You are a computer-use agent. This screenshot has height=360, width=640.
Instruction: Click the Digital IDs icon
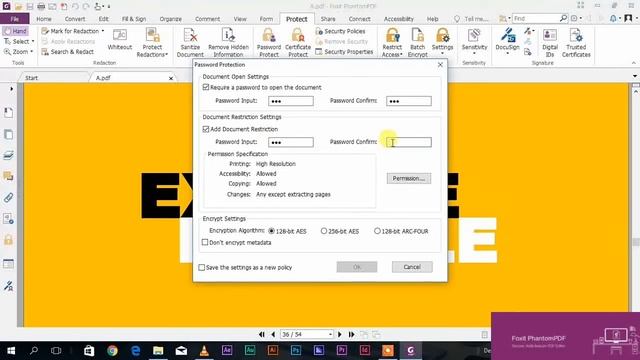click(x=550, y=36)
